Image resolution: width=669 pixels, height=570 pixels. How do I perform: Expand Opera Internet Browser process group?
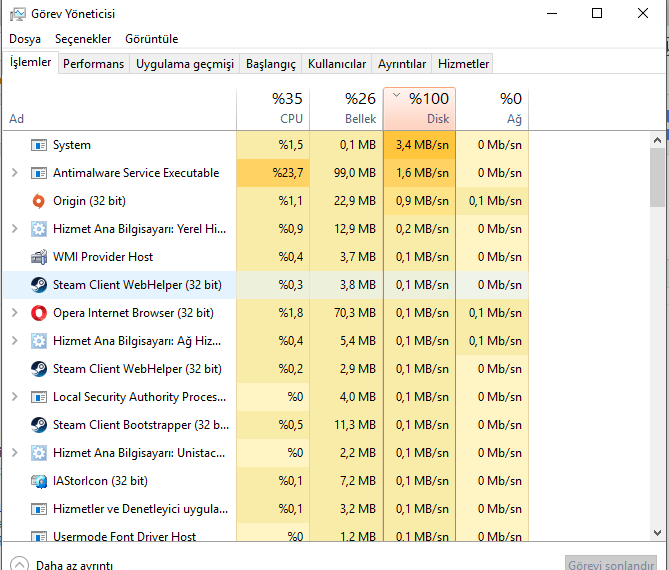(x=15, y=313)
